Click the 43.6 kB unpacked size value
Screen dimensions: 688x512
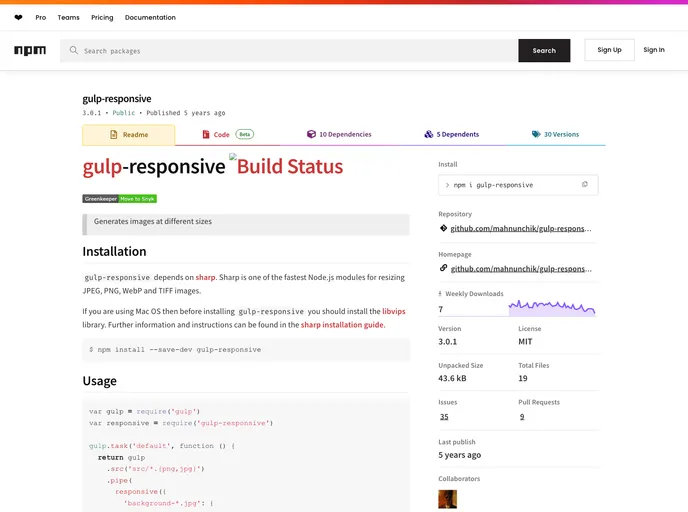452,378
